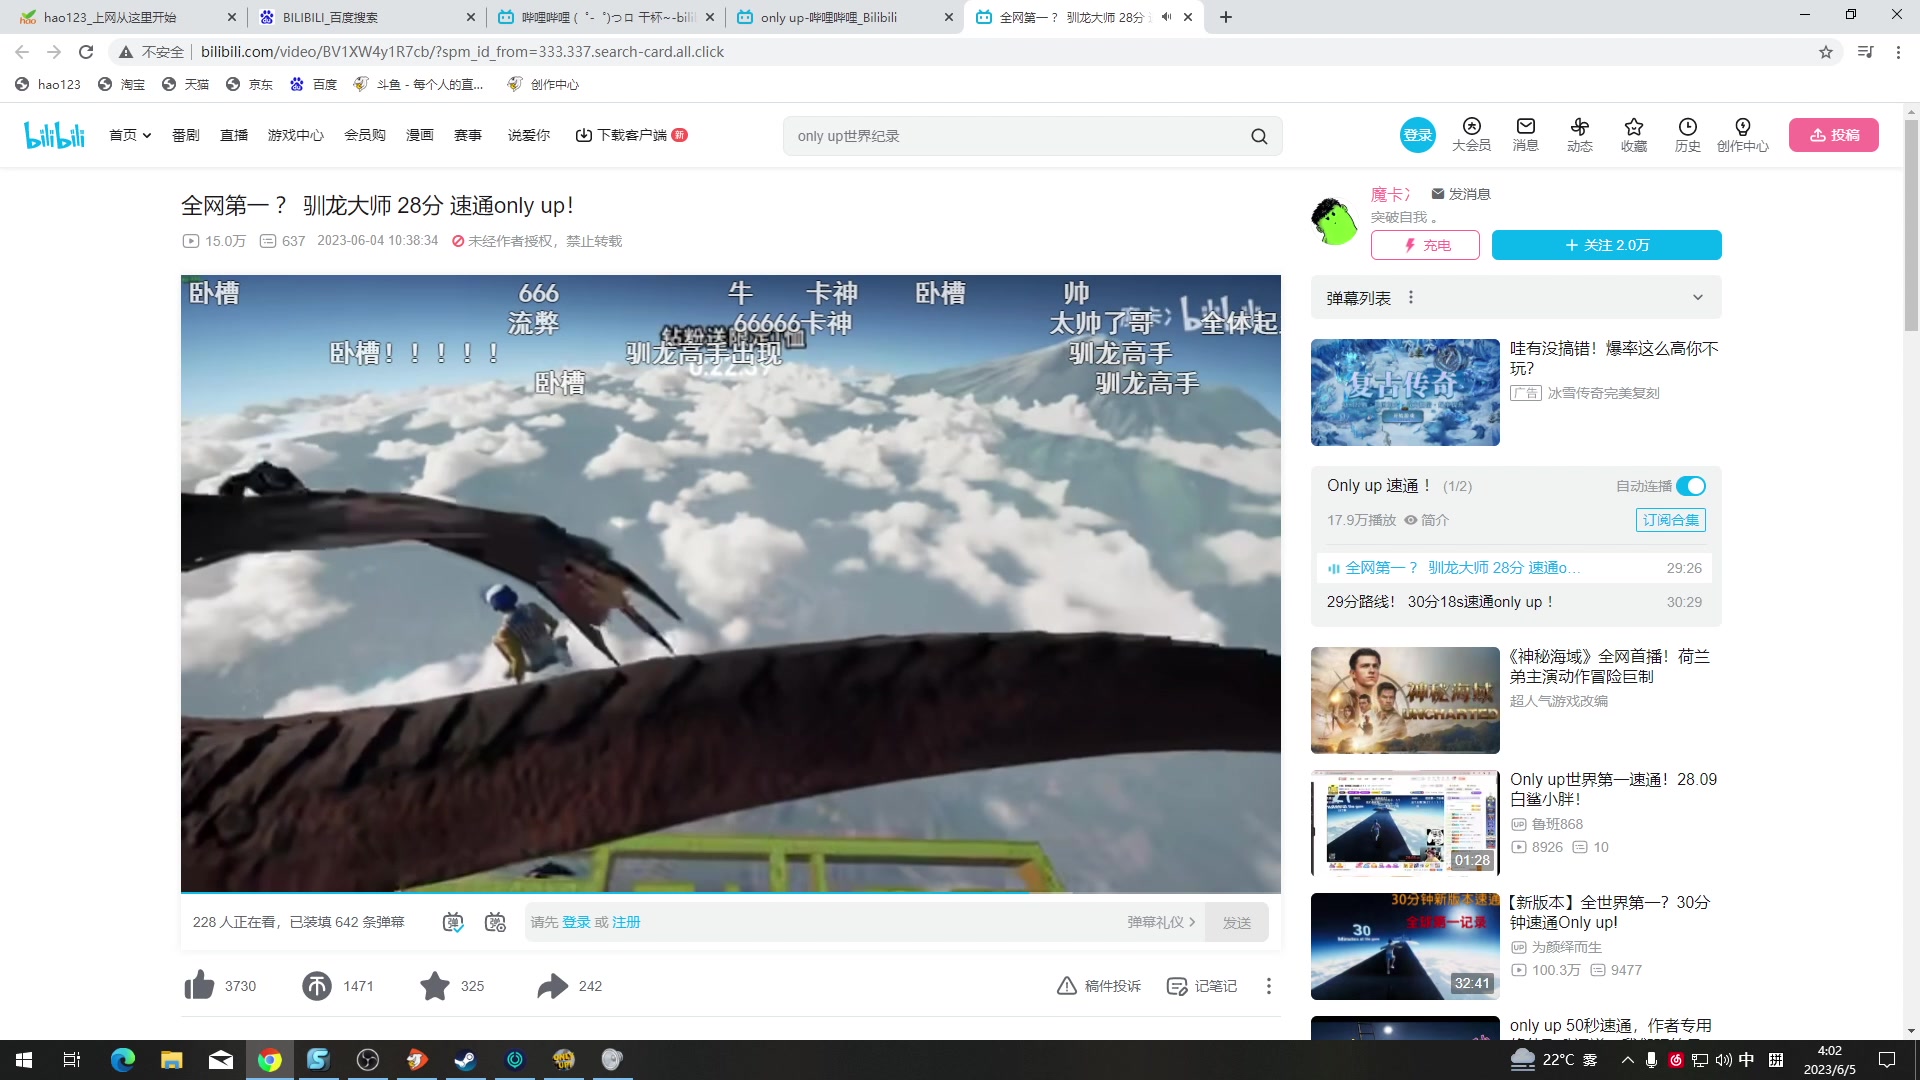1920x1080 pixels.
Task: Open Chrome three-dot menu
Action: [1897, 52]
